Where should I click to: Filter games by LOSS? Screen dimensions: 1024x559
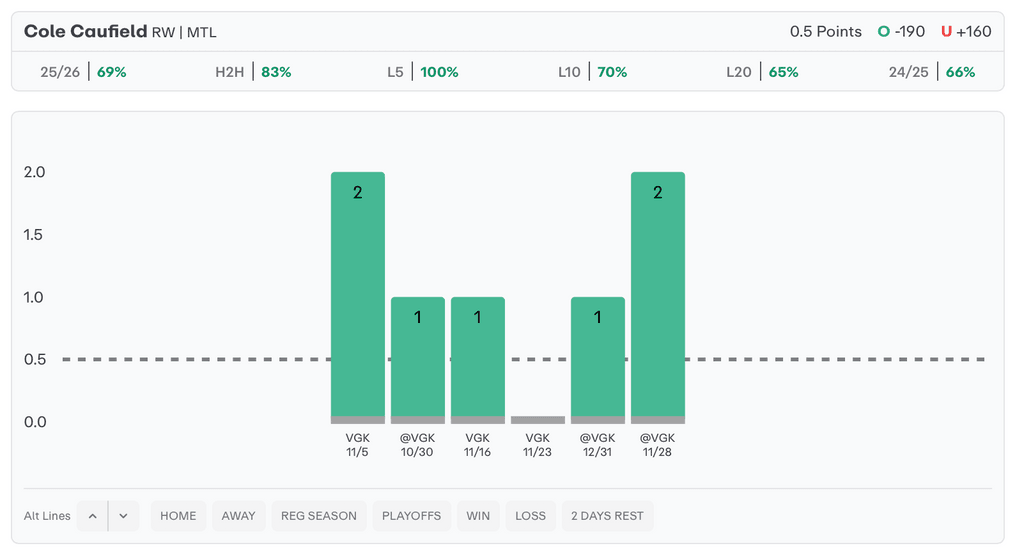point(530,516)
